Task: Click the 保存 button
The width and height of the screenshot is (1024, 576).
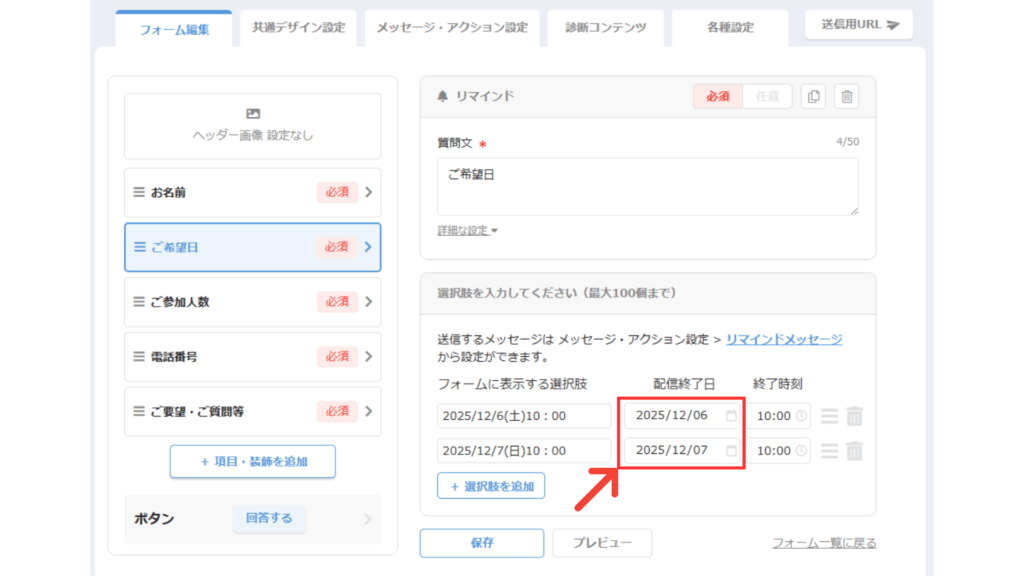Action: pyautogui.click(x=481, y=543)
